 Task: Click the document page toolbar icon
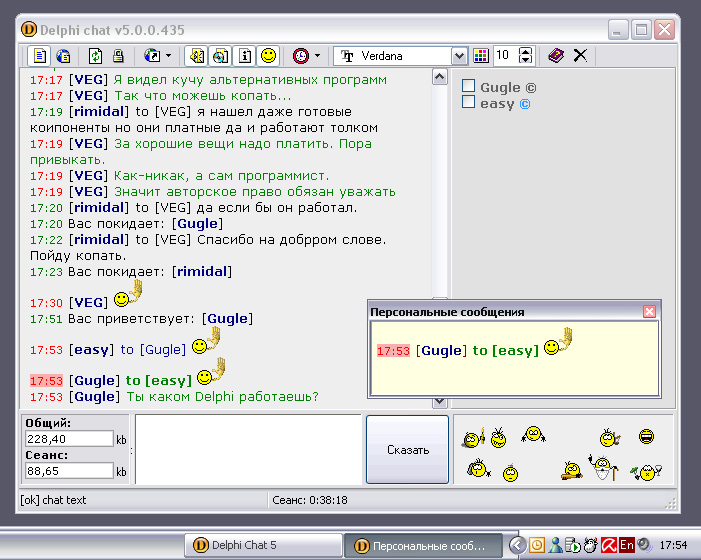click(39, 56)
